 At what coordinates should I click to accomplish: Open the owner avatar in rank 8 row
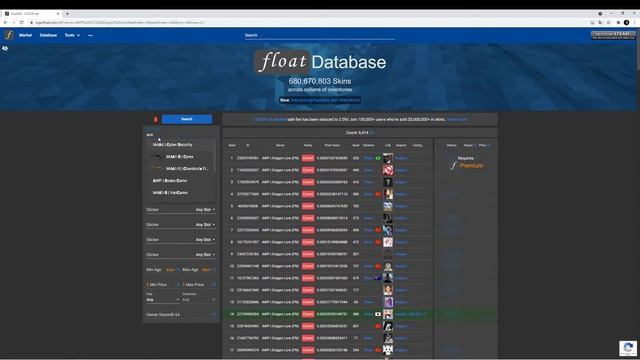coord(388,242)
